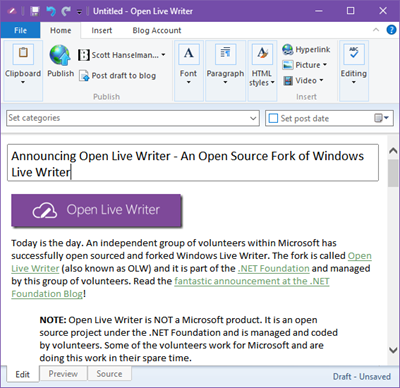Insert a Hyperlink

point(306,50)
